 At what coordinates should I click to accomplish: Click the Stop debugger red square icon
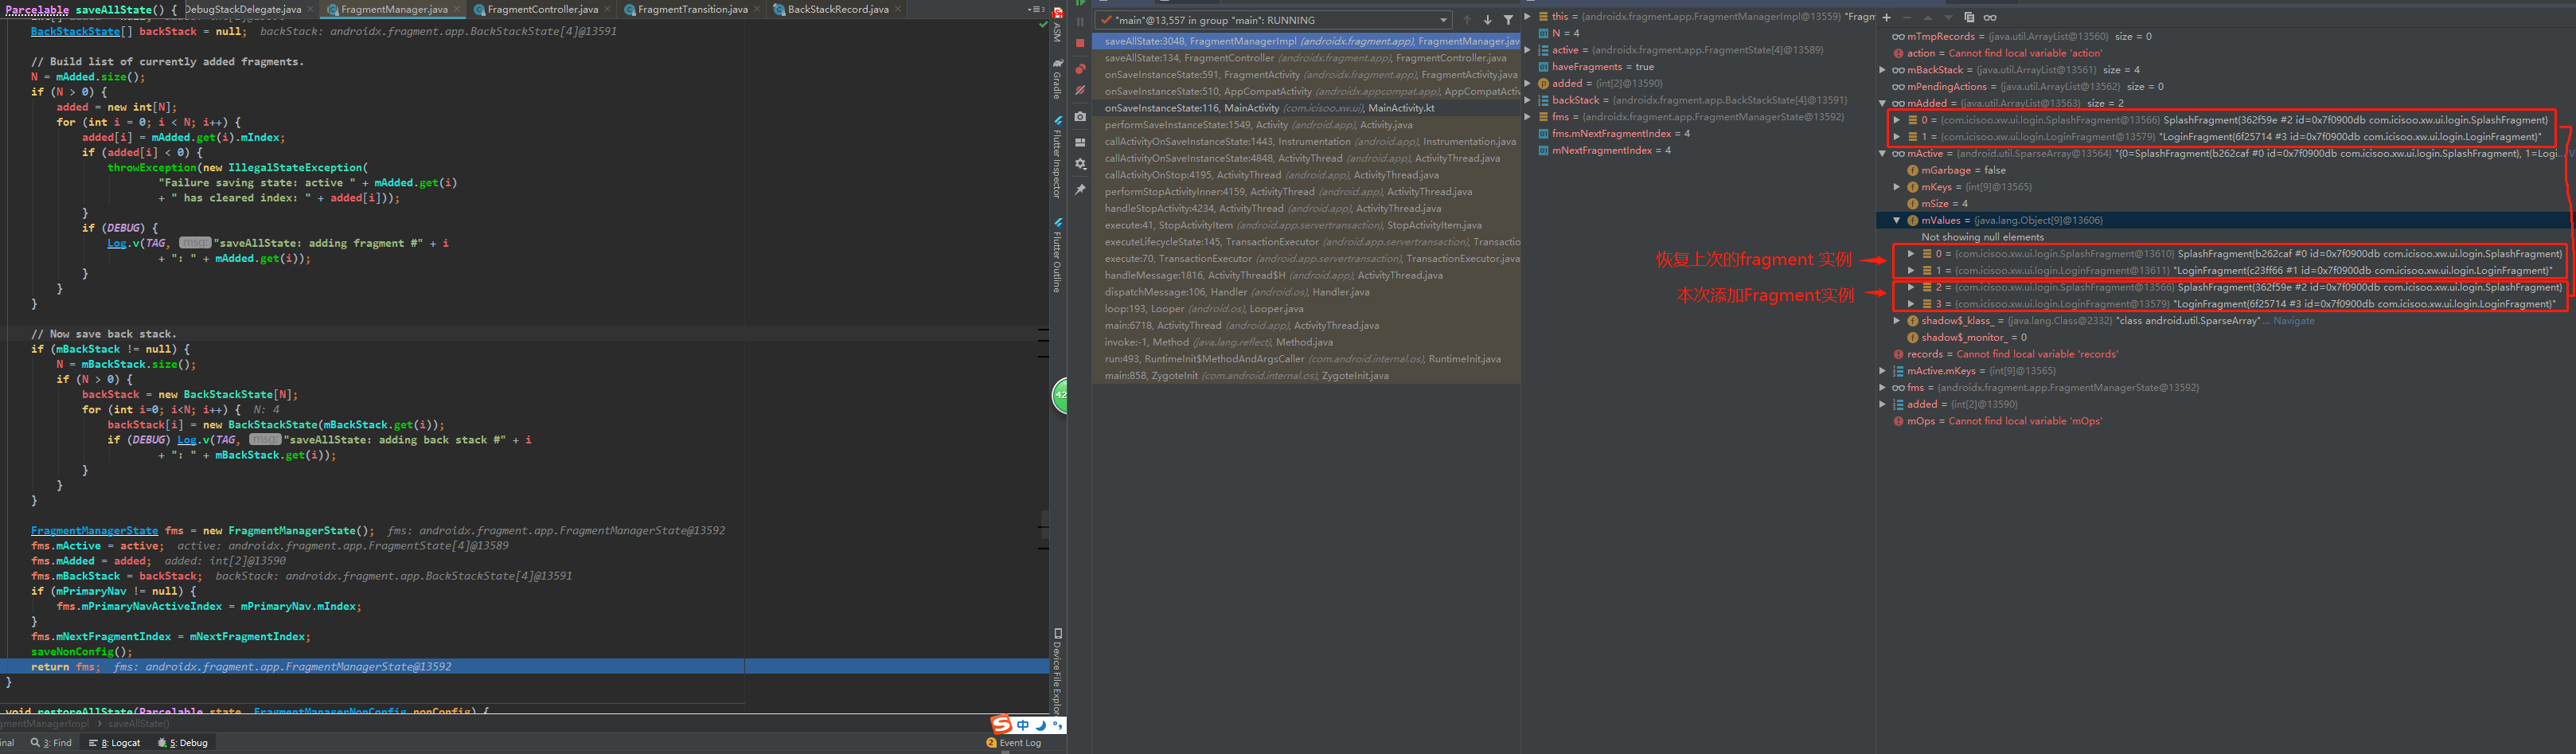coord(1080,43)
